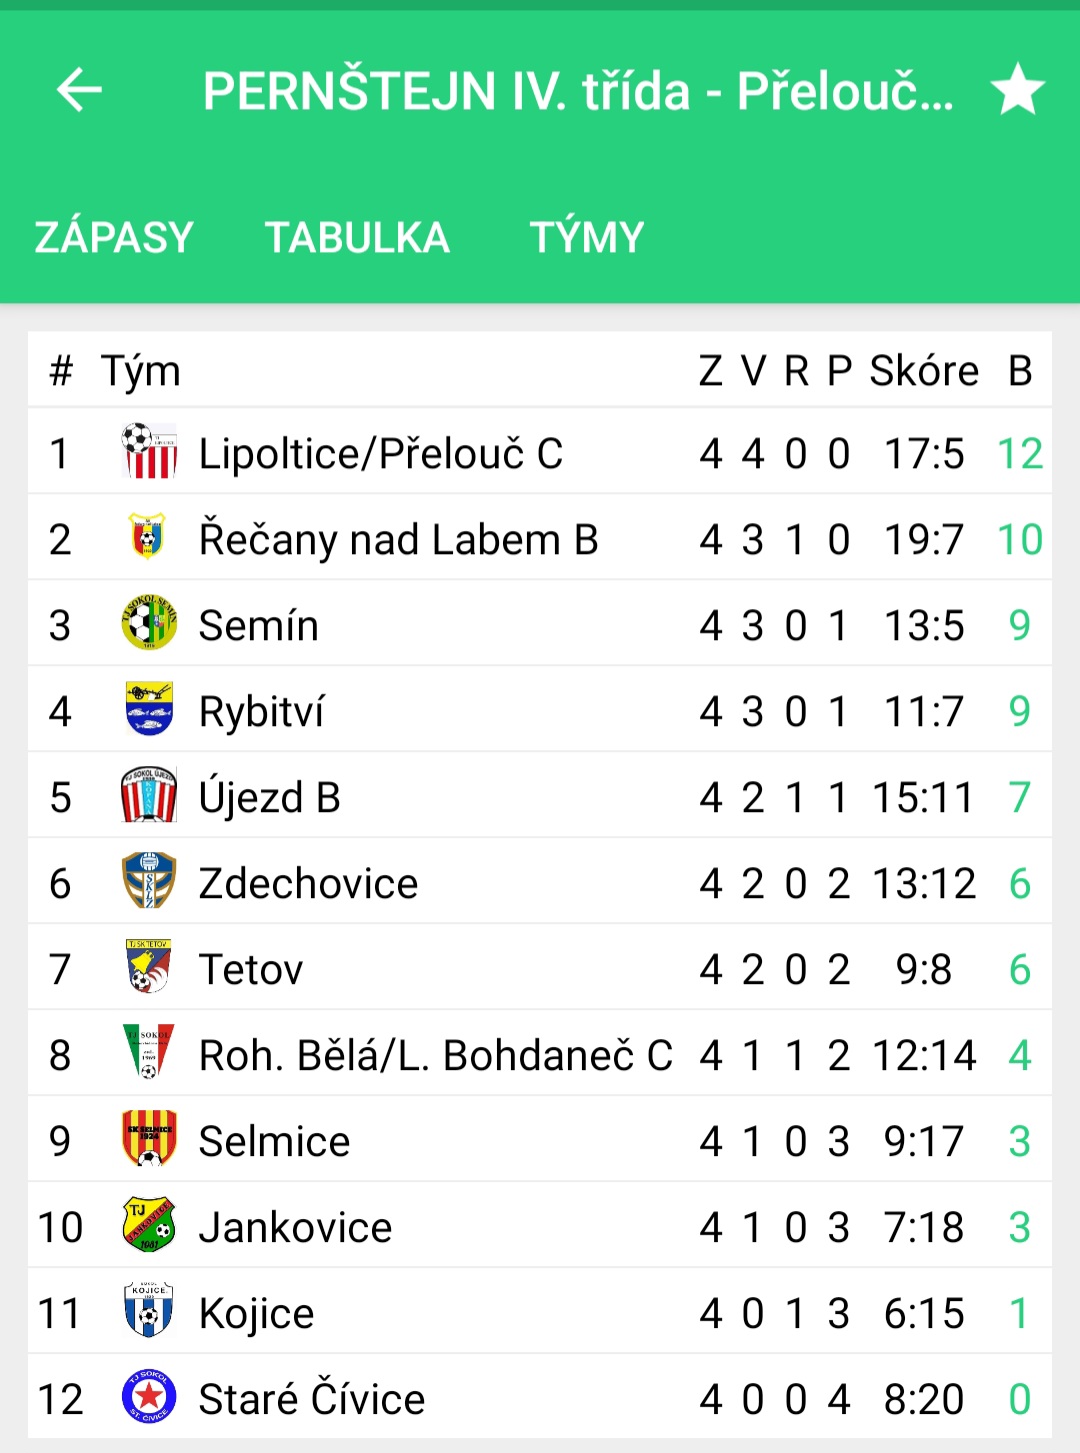1080x1453 pixels.
Task: Tap the Staré Čívice star logo
Action: (149, 1397)
